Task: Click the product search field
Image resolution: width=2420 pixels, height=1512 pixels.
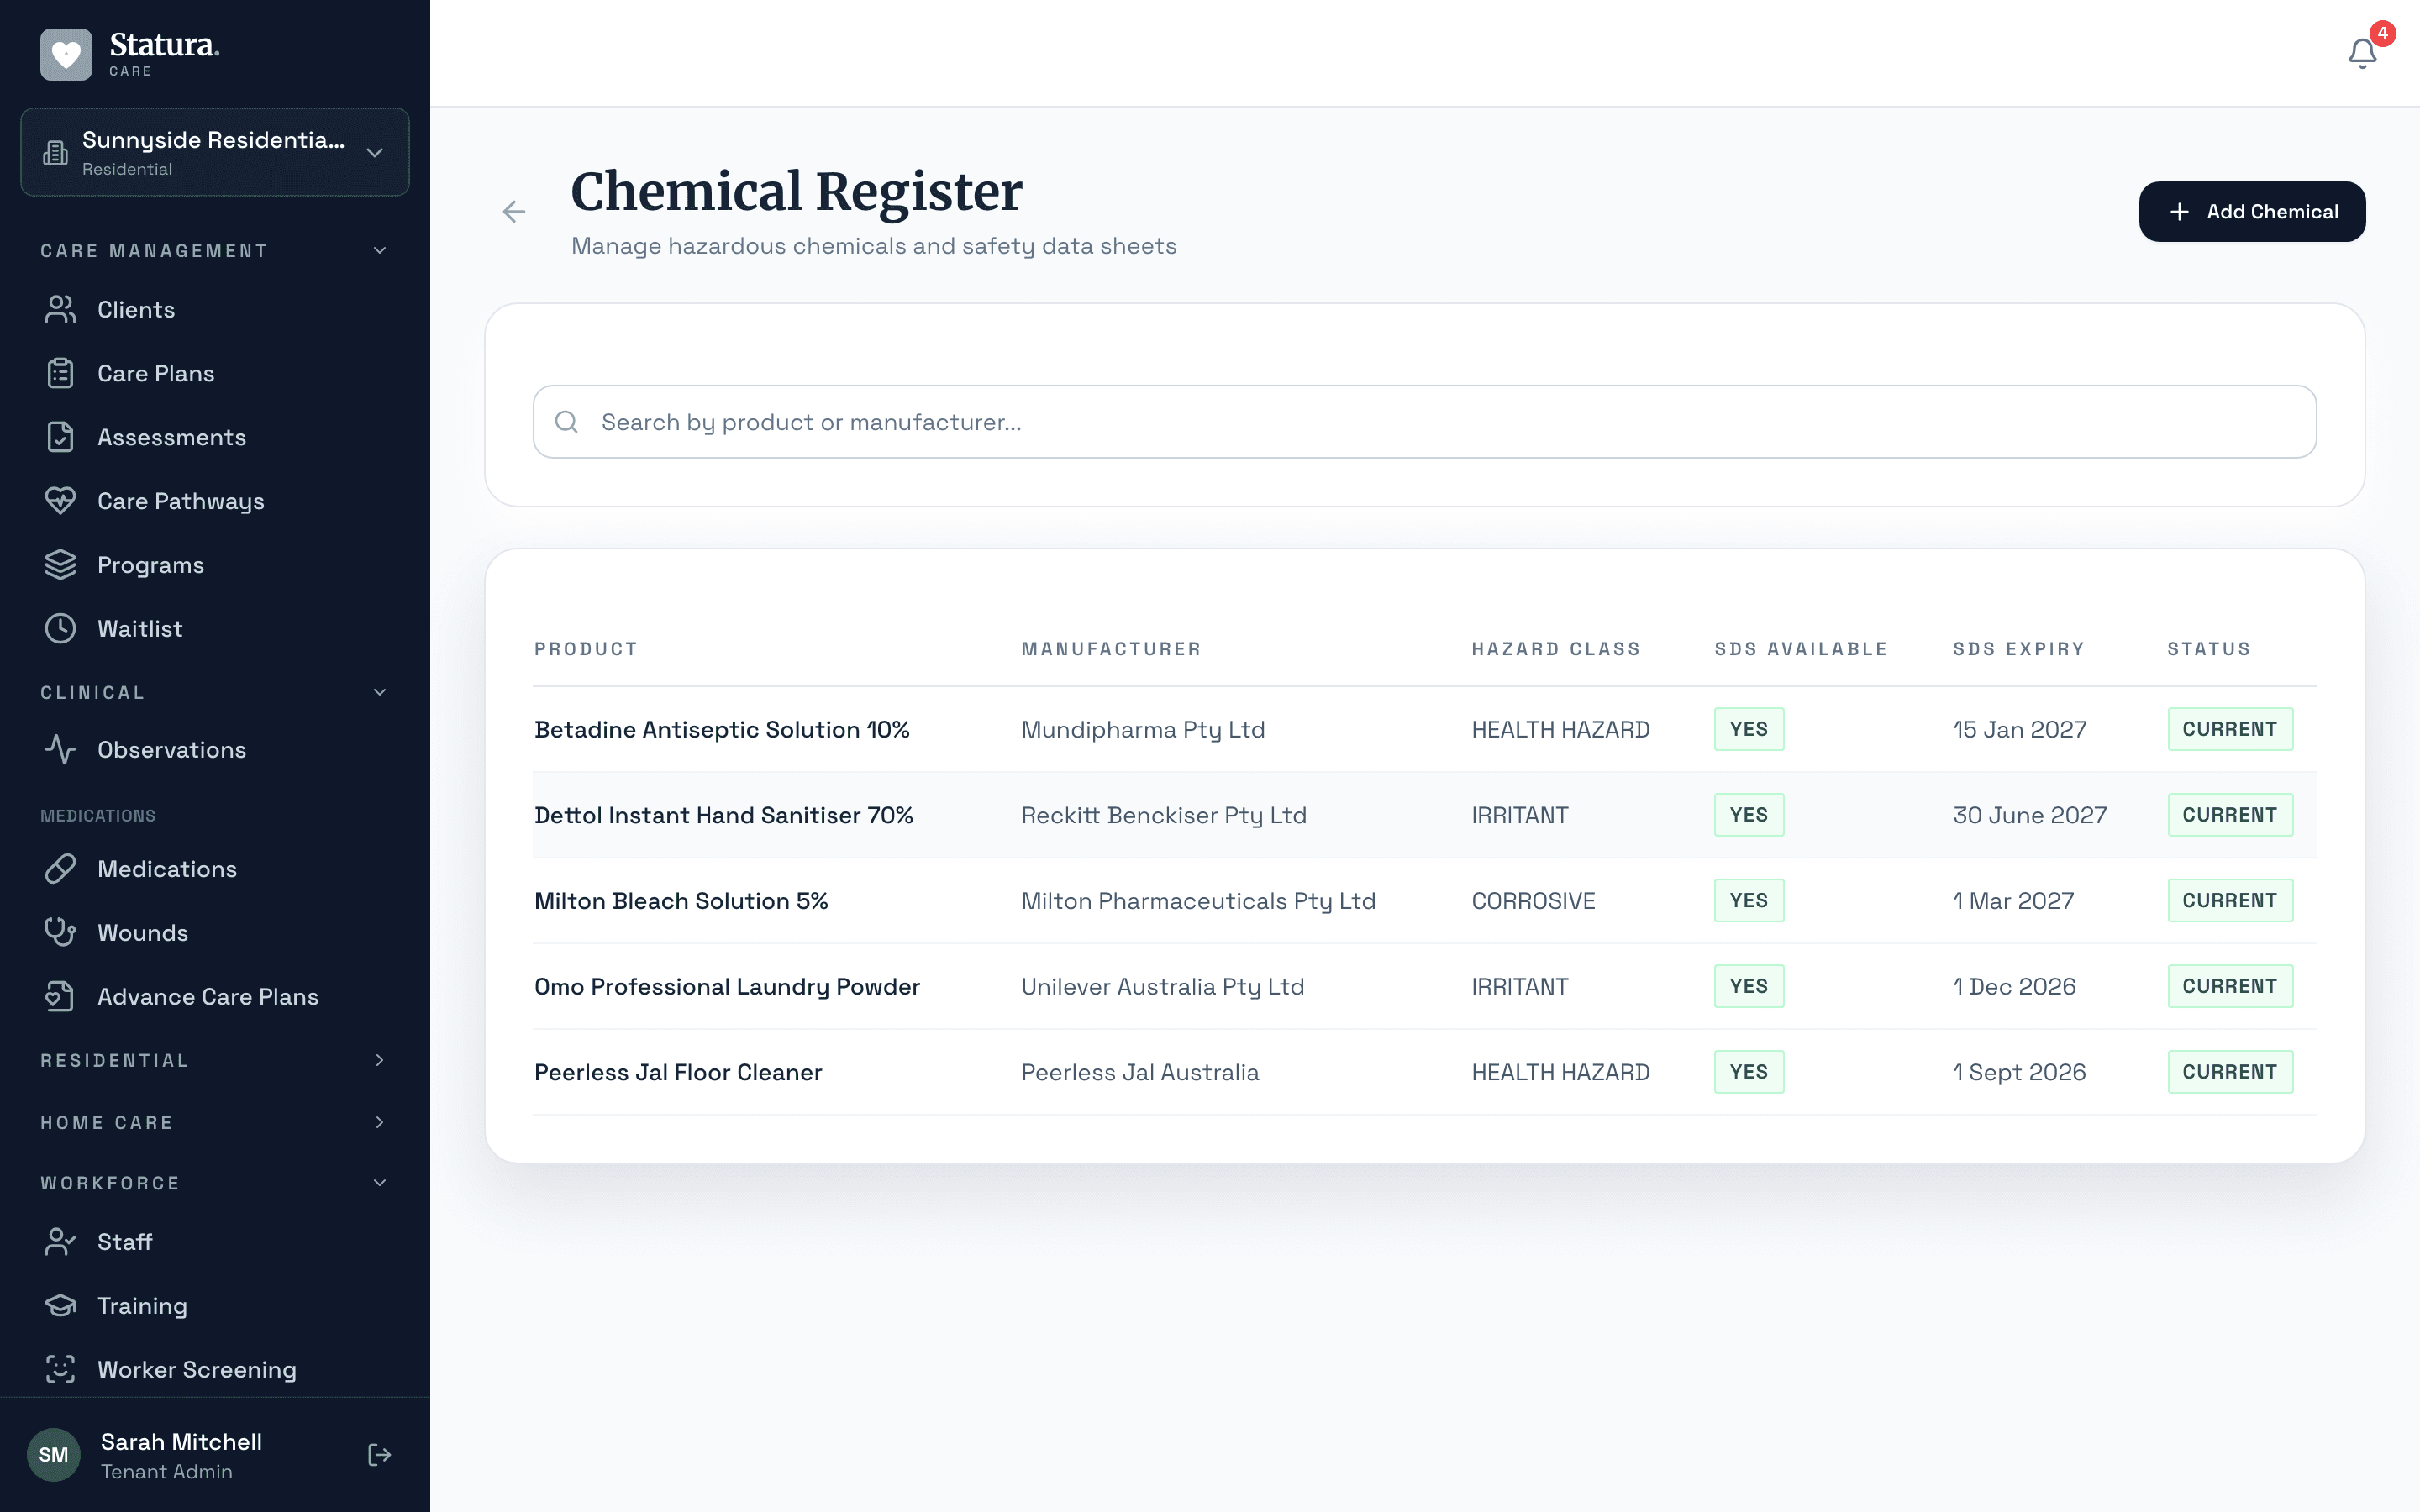Action: [x=1422, y=421]
